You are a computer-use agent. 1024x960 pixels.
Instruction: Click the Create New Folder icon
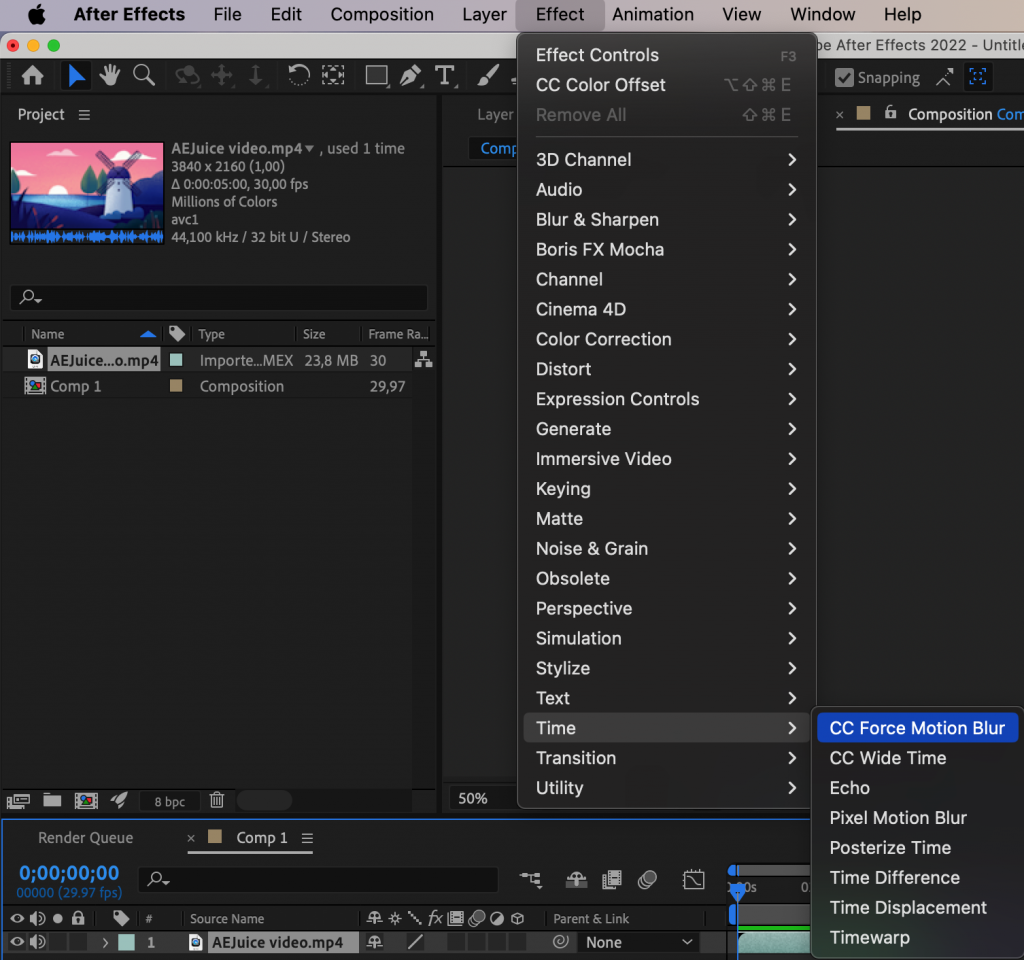[x=52, y=800]
